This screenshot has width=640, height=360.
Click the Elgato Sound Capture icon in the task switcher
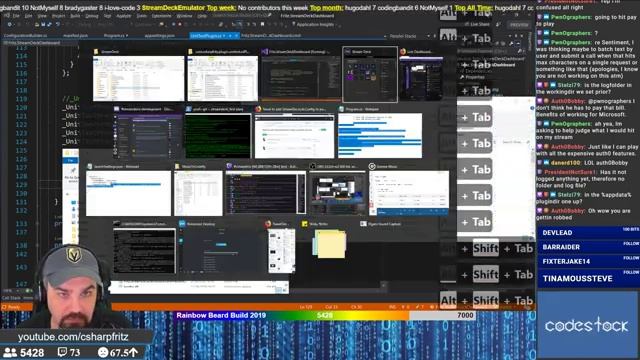[363, 224]
